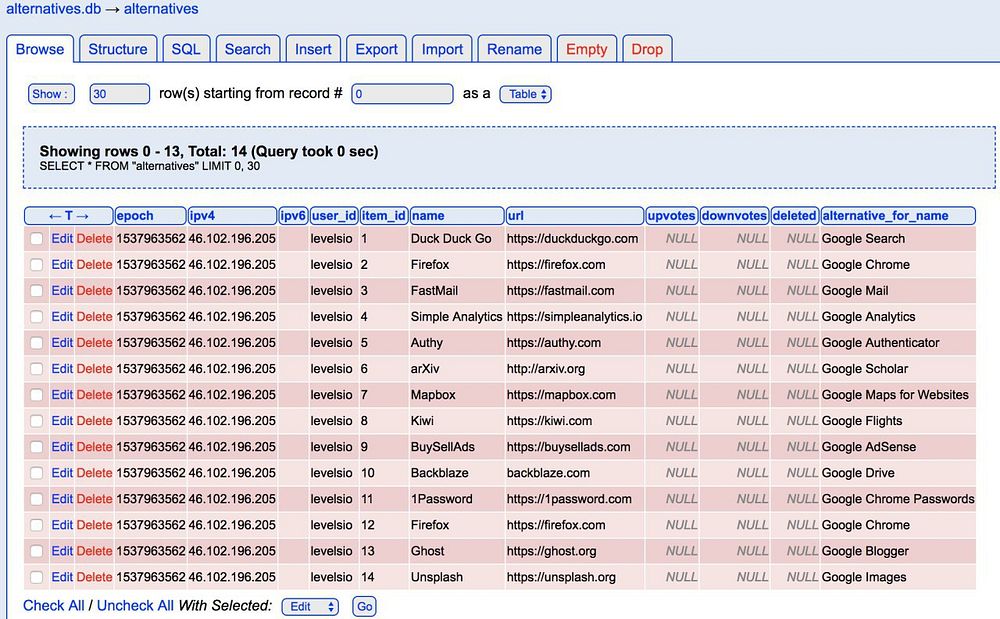Tick the checkbox for the Mapbox row
Screen dimensions: 1000x619
(36, 395)
